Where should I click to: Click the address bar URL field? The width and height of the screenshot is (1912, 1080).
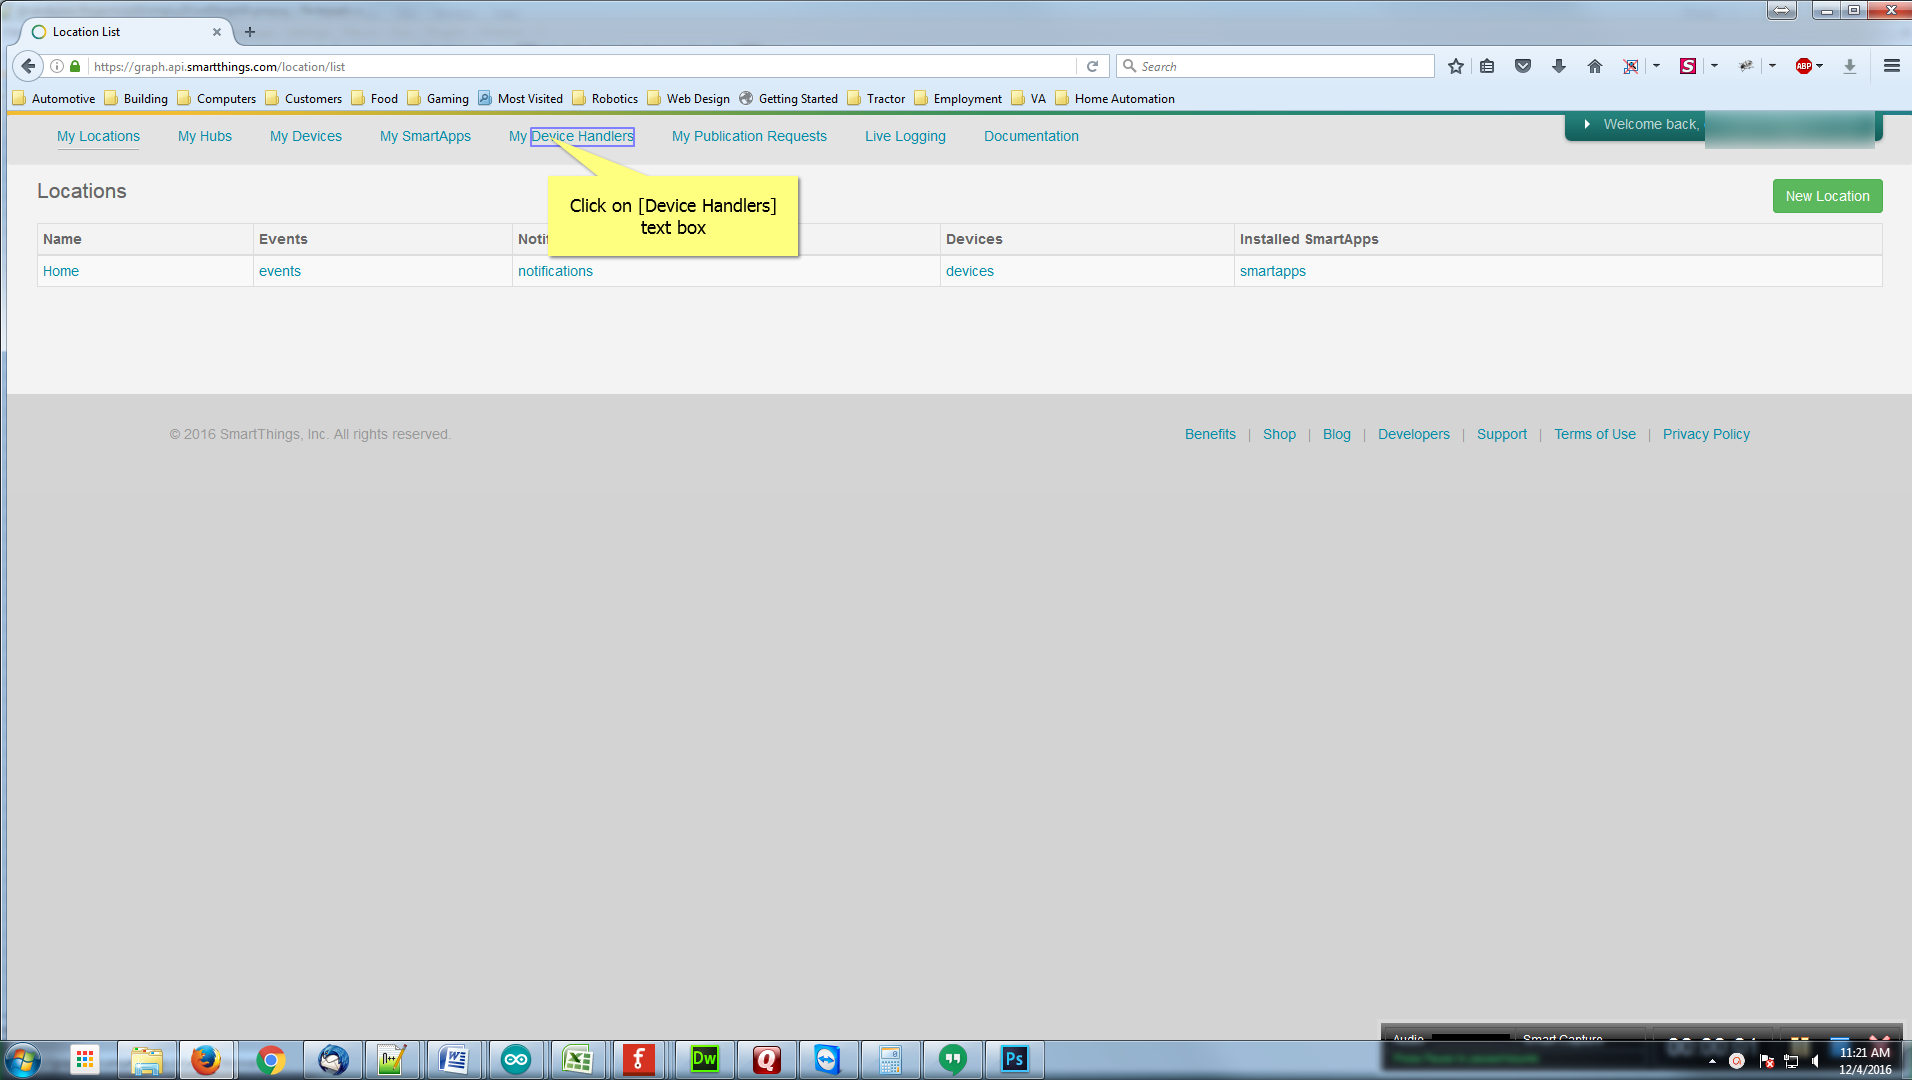pos(580,66)
